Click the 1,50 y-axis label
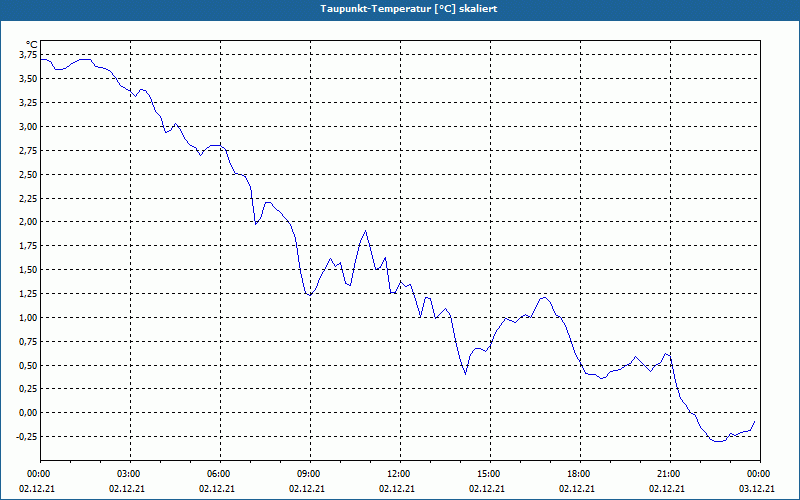 [29, 270]
